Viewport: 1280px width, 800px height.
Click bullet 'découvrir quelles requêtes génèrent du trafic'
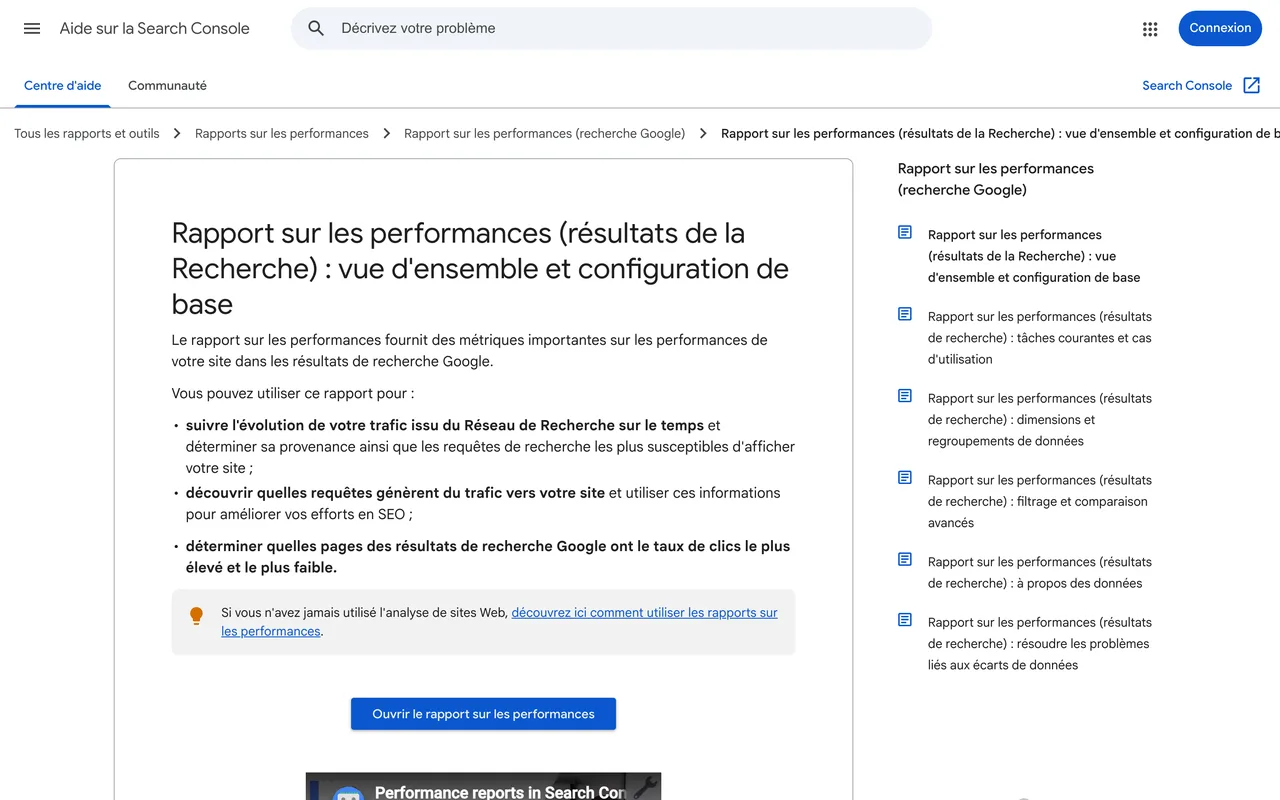tap(483, 503)
